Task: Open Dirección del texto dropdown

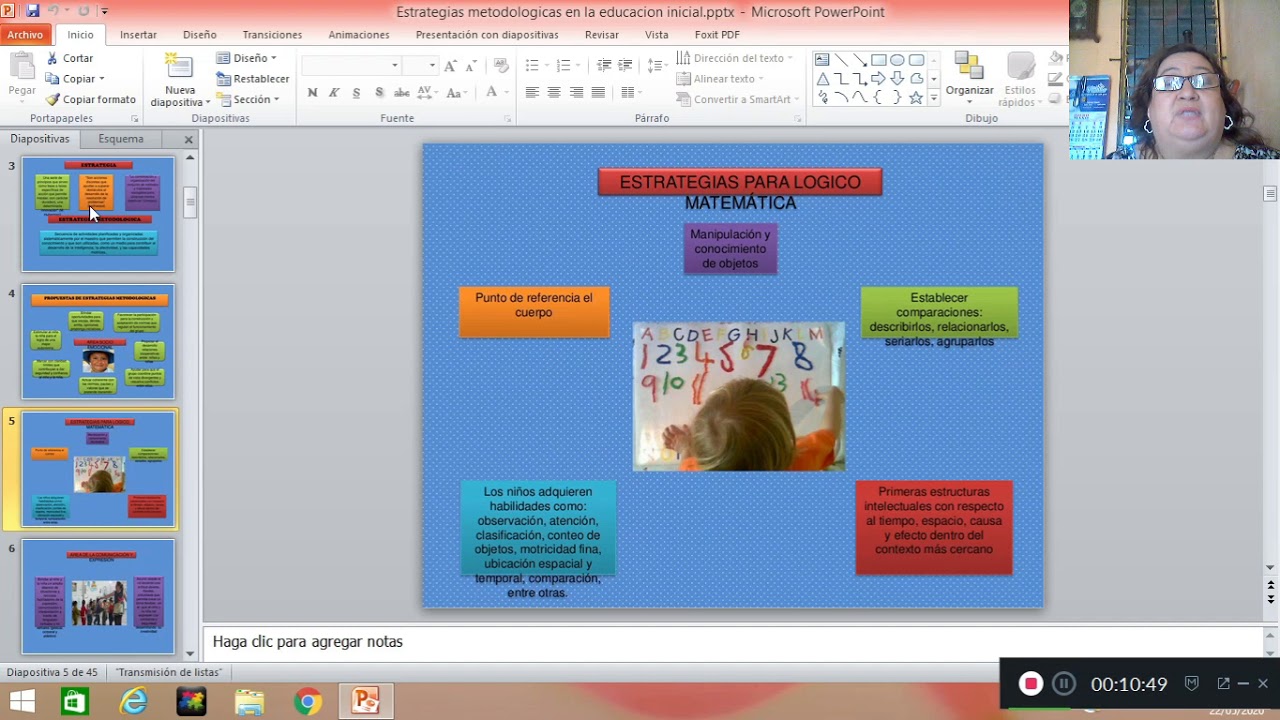Action: [735, 58]
